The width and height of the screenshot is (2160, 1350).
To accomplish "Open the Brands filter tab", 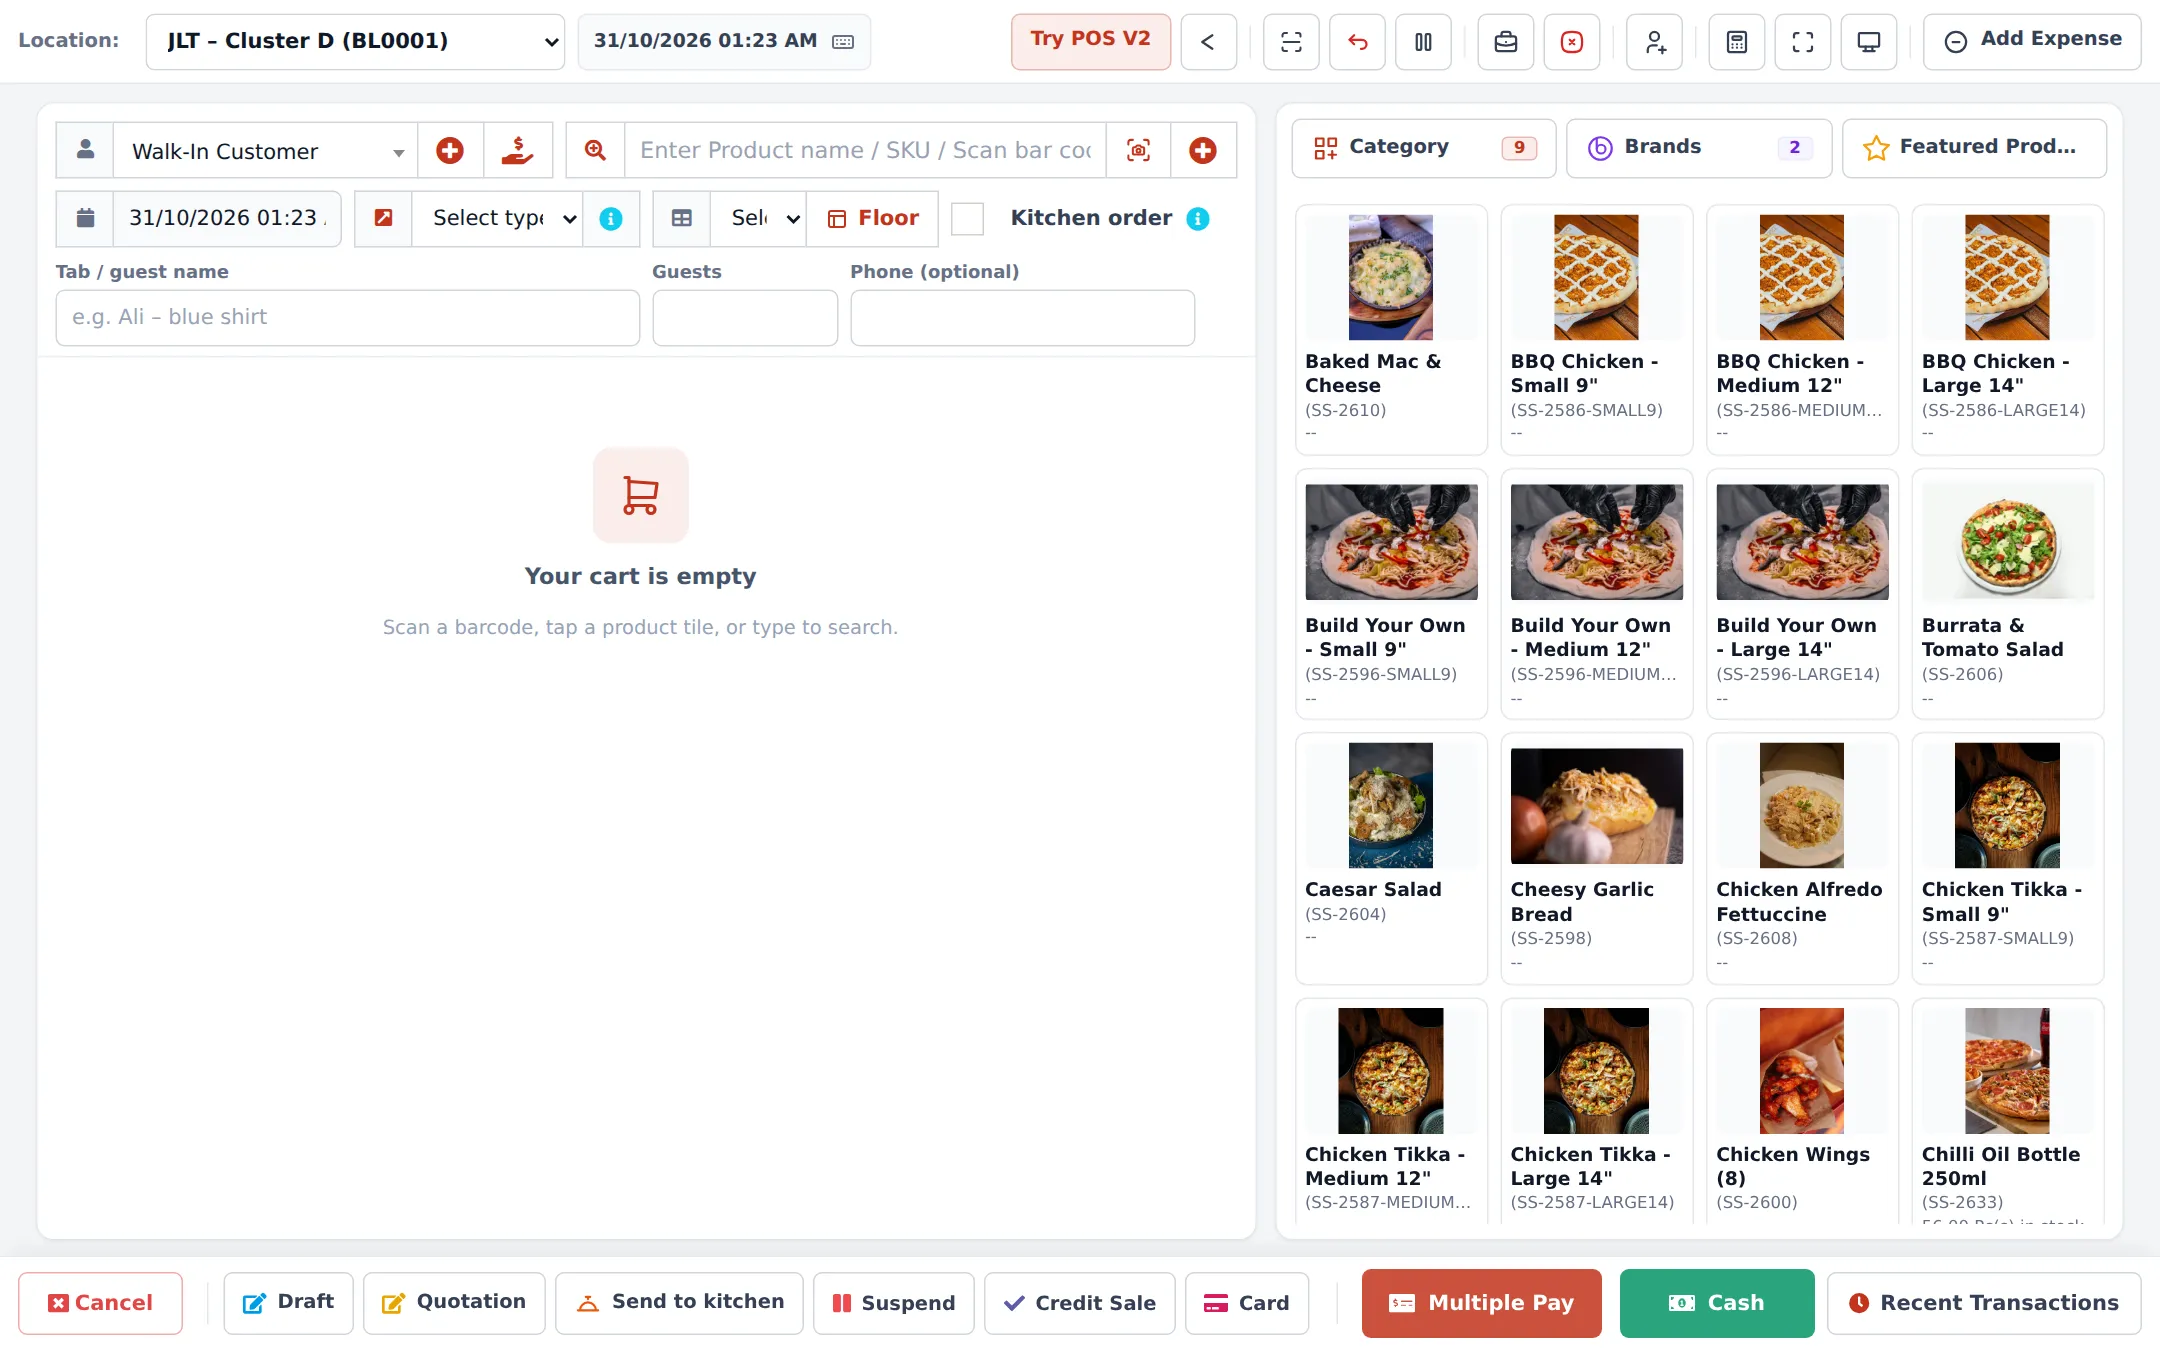I will click(1698, 148).
